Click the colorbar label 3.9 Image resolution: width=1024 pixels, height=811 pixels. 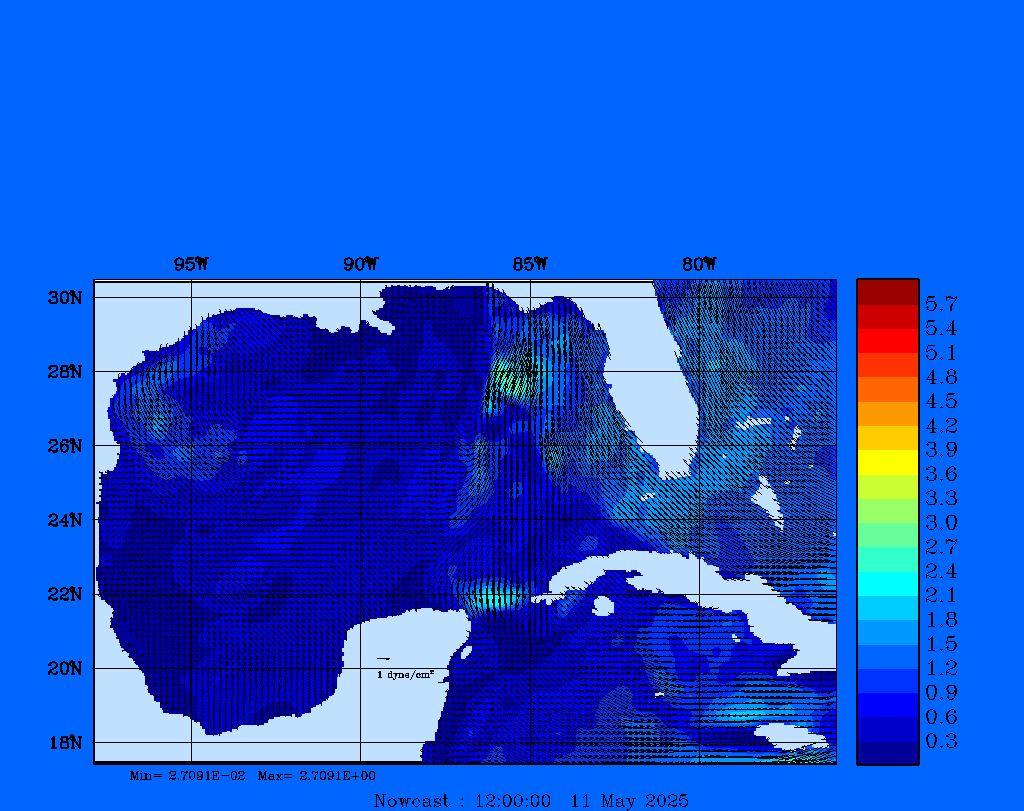941,449
